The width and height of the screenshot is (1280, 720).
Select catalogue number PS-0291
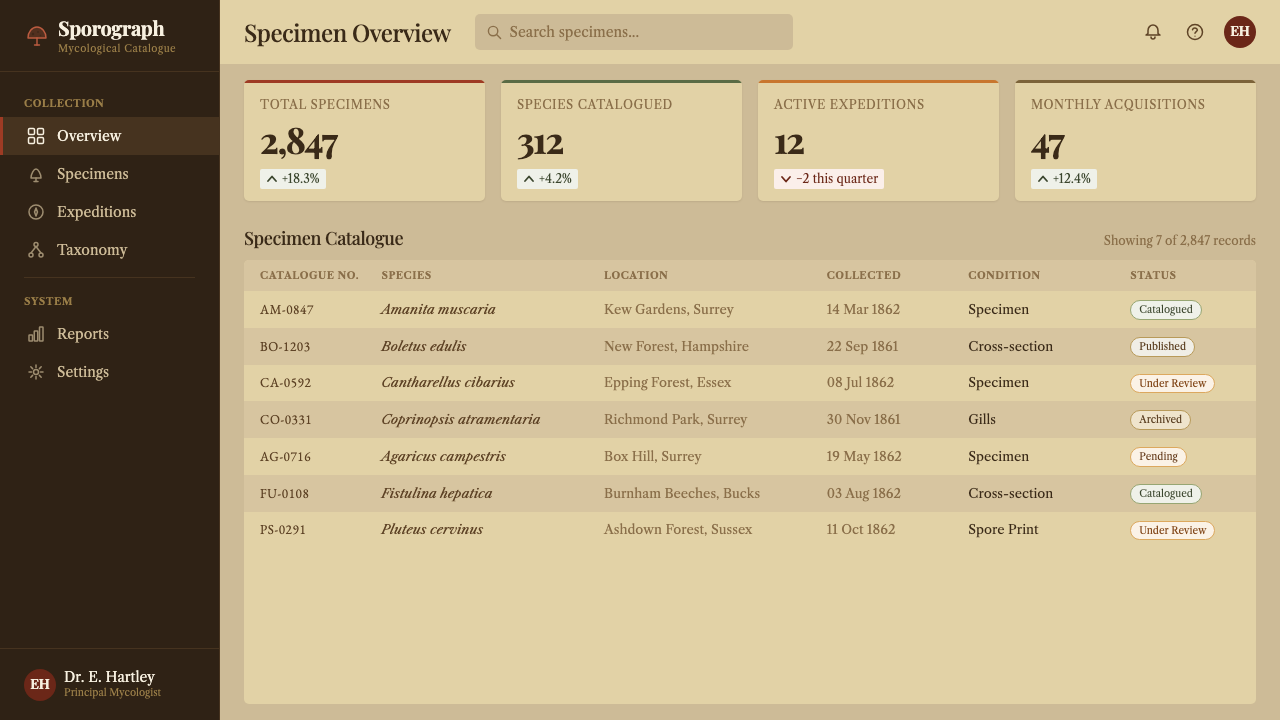[x=283, y=530]
